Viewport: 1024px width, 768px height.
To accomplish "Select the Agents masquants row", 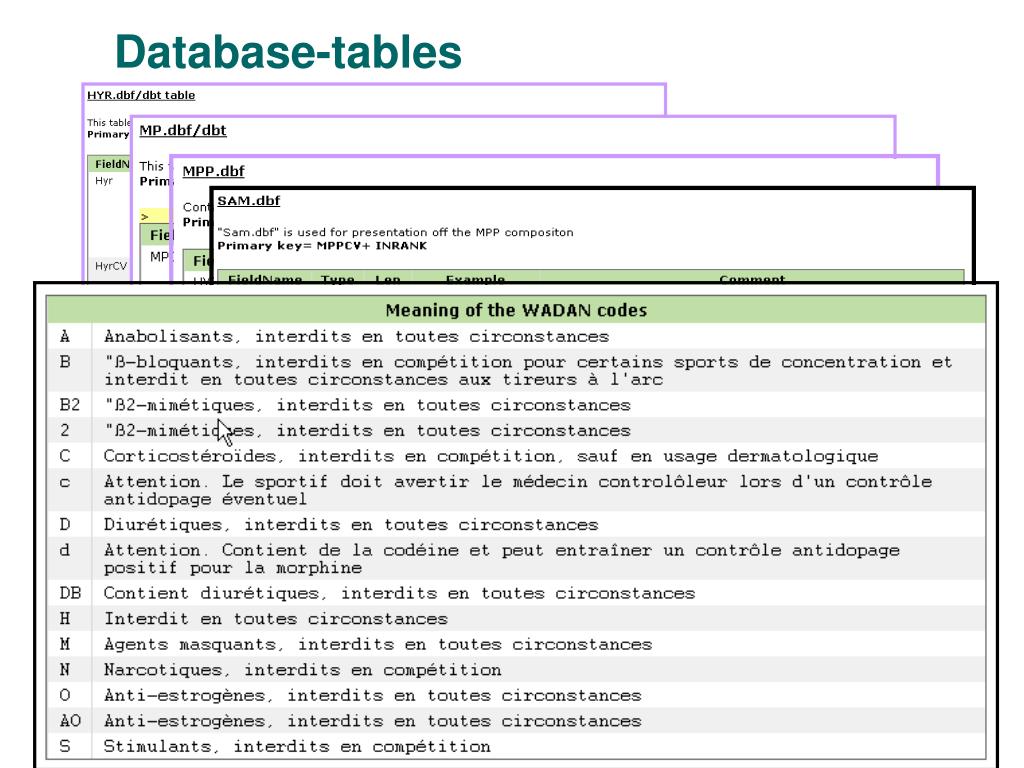I will (377, 645).
